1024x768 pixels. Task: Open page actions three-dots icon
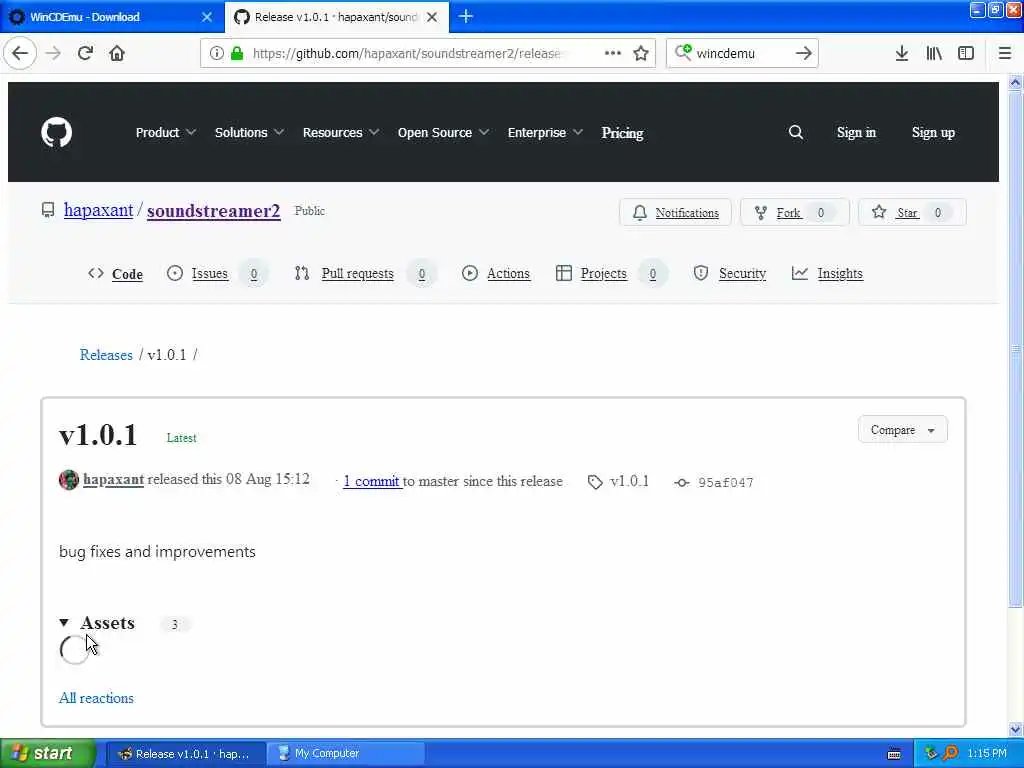point(613,54)
